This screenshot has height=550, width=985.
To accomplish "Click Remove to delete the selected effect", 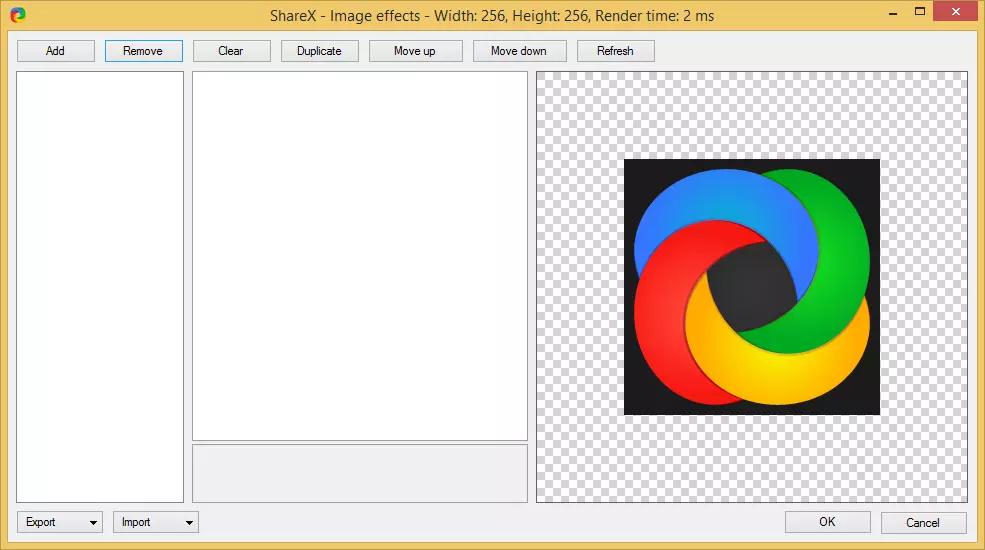I will coord(143,51).
